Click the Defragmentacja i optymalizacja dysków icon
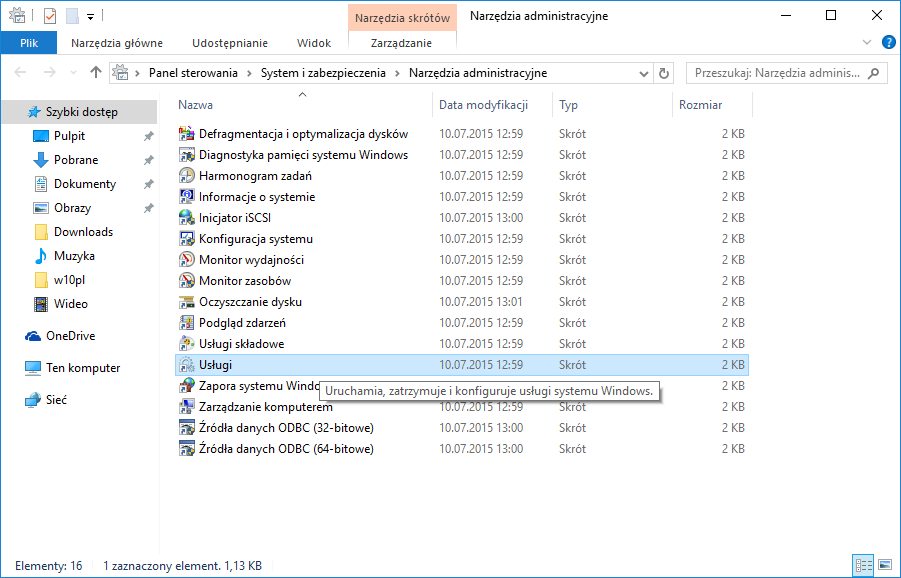 (186, 134)
